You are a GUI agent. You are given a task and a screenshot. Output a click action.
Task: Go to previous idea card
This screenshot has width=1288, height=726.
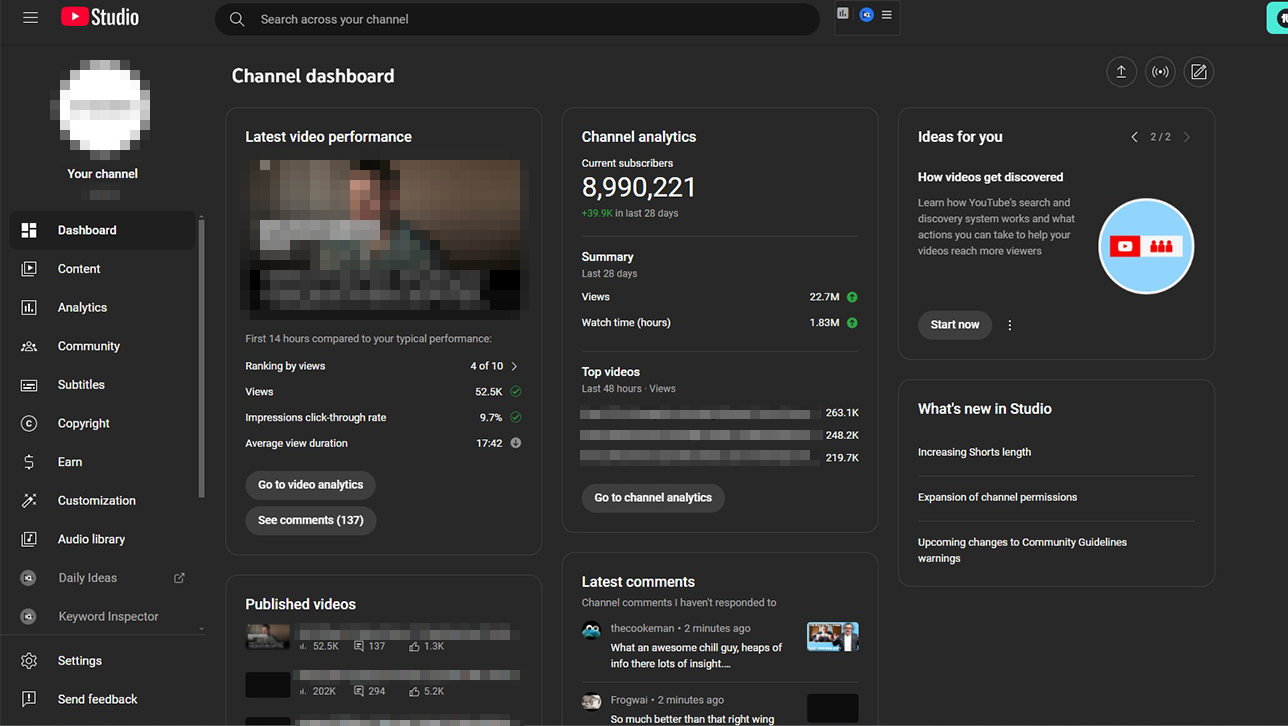pos(1134,137)
